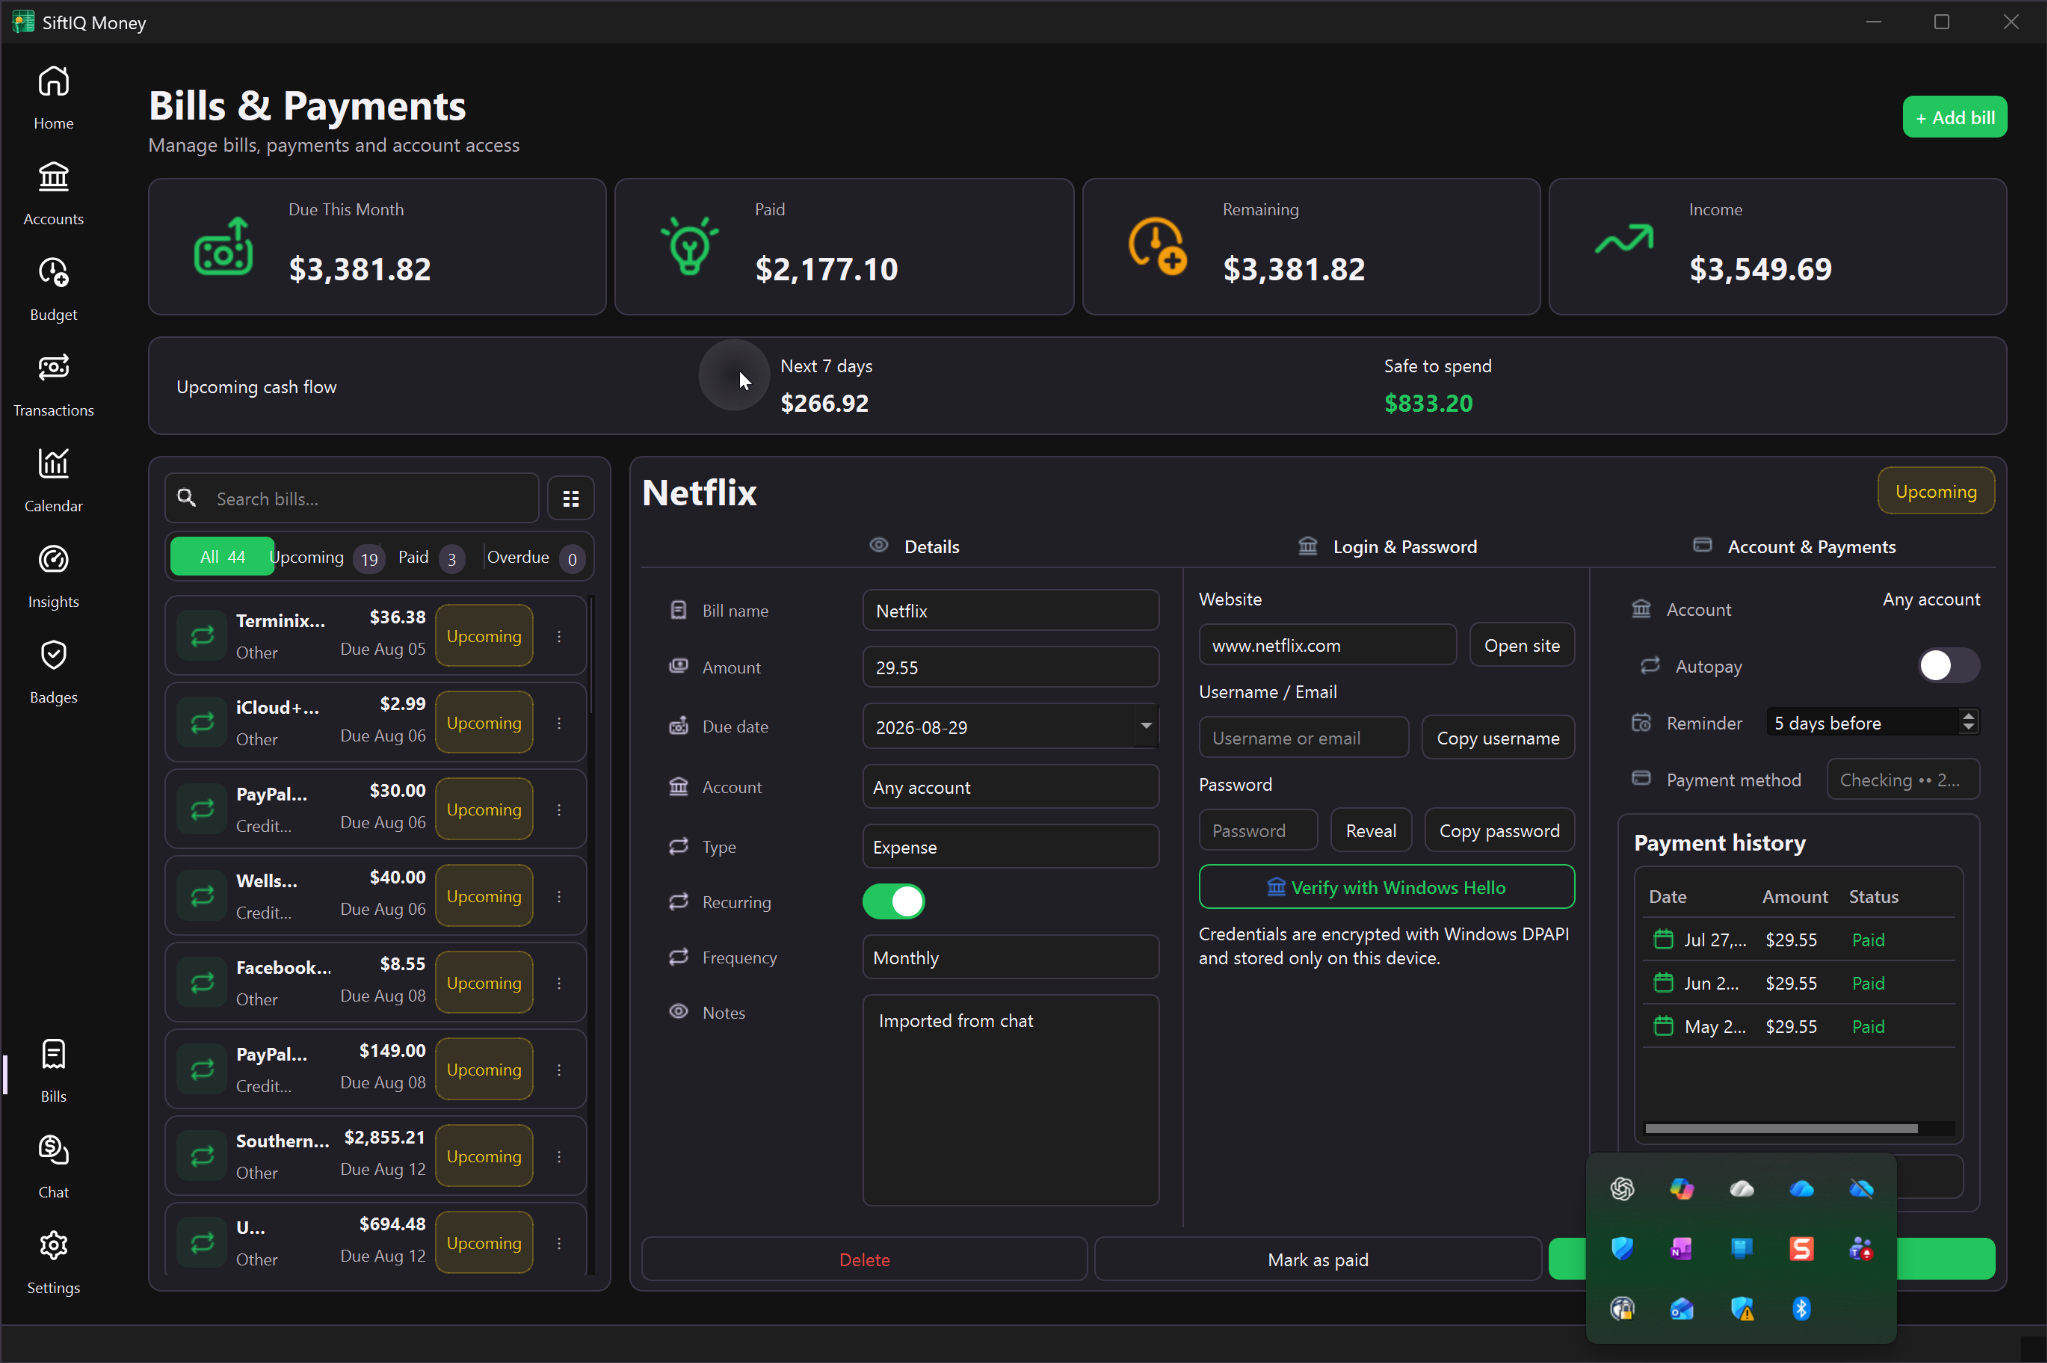The height and width of the screenshot is (1363, 2047).
Task: Click the Bluetooth tray icon
Action: pos(1801,1308)
